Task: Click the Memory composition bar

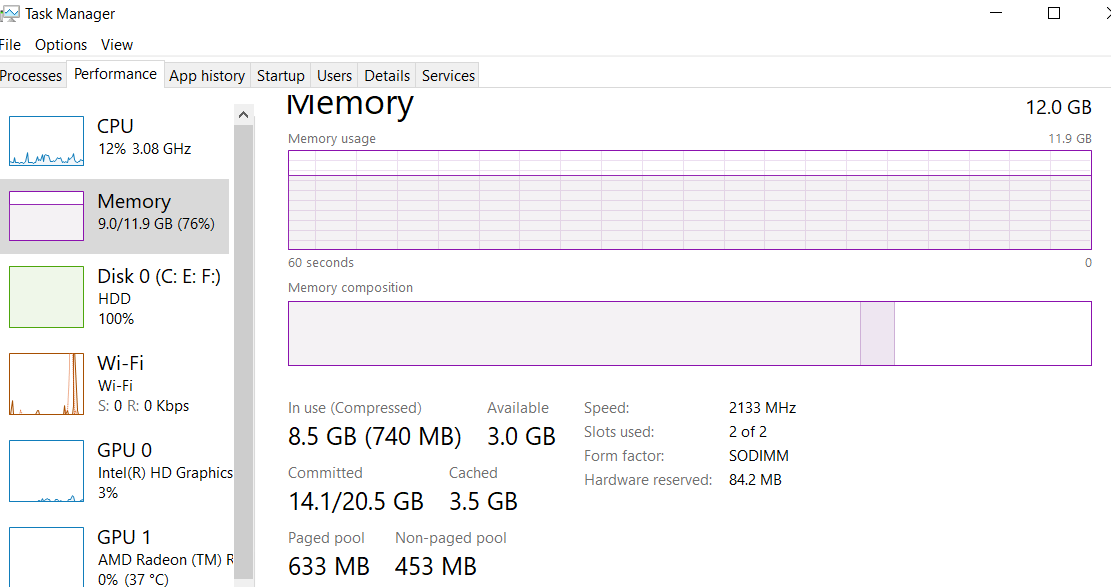Action: (x=689, y=333)
